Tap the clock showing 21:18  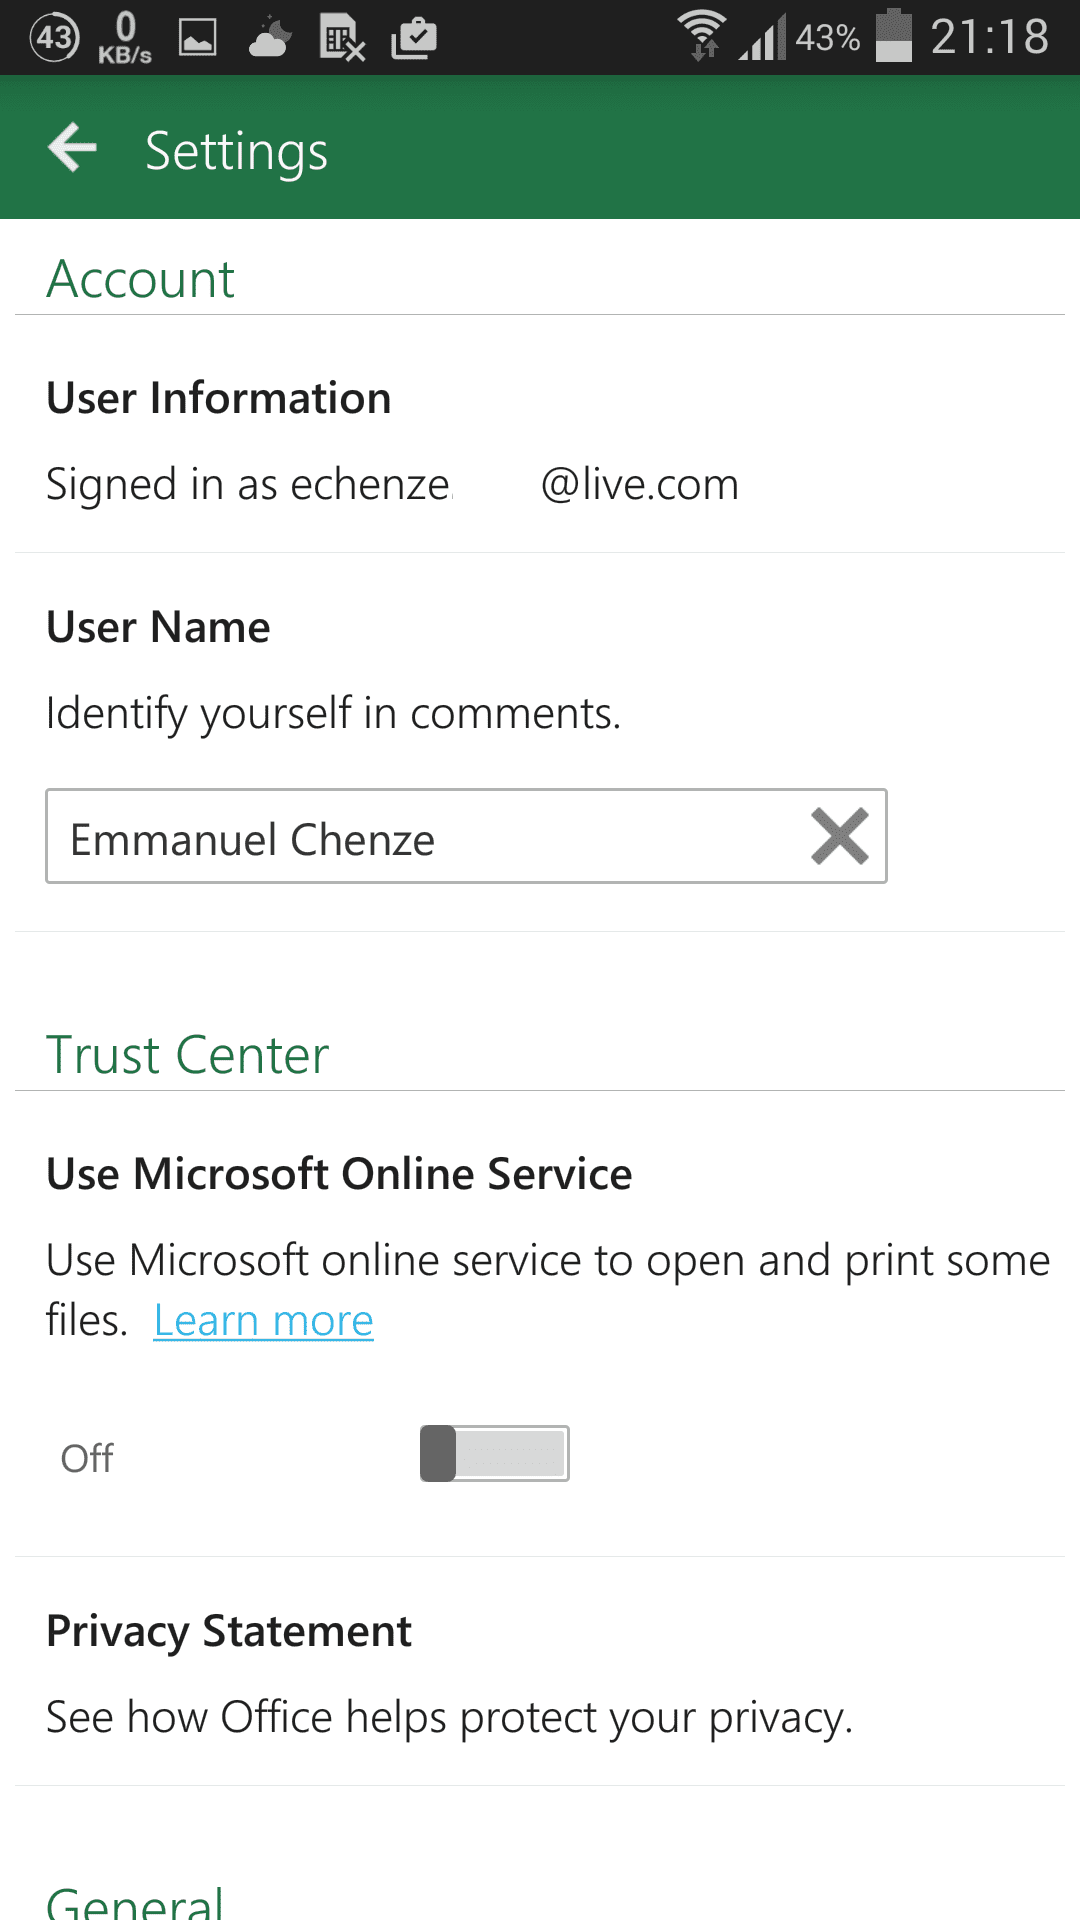point(989,37)
